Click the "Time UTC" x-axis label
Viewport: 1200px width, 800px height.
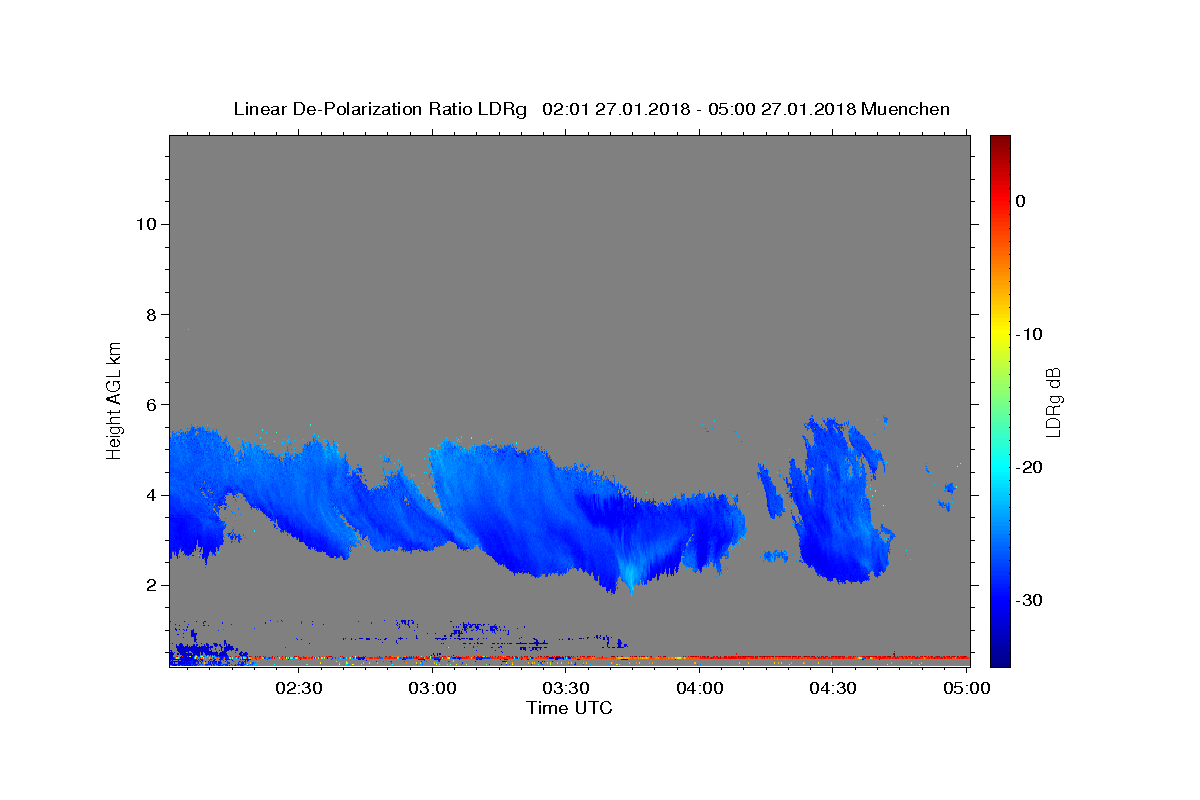point(569,708)
